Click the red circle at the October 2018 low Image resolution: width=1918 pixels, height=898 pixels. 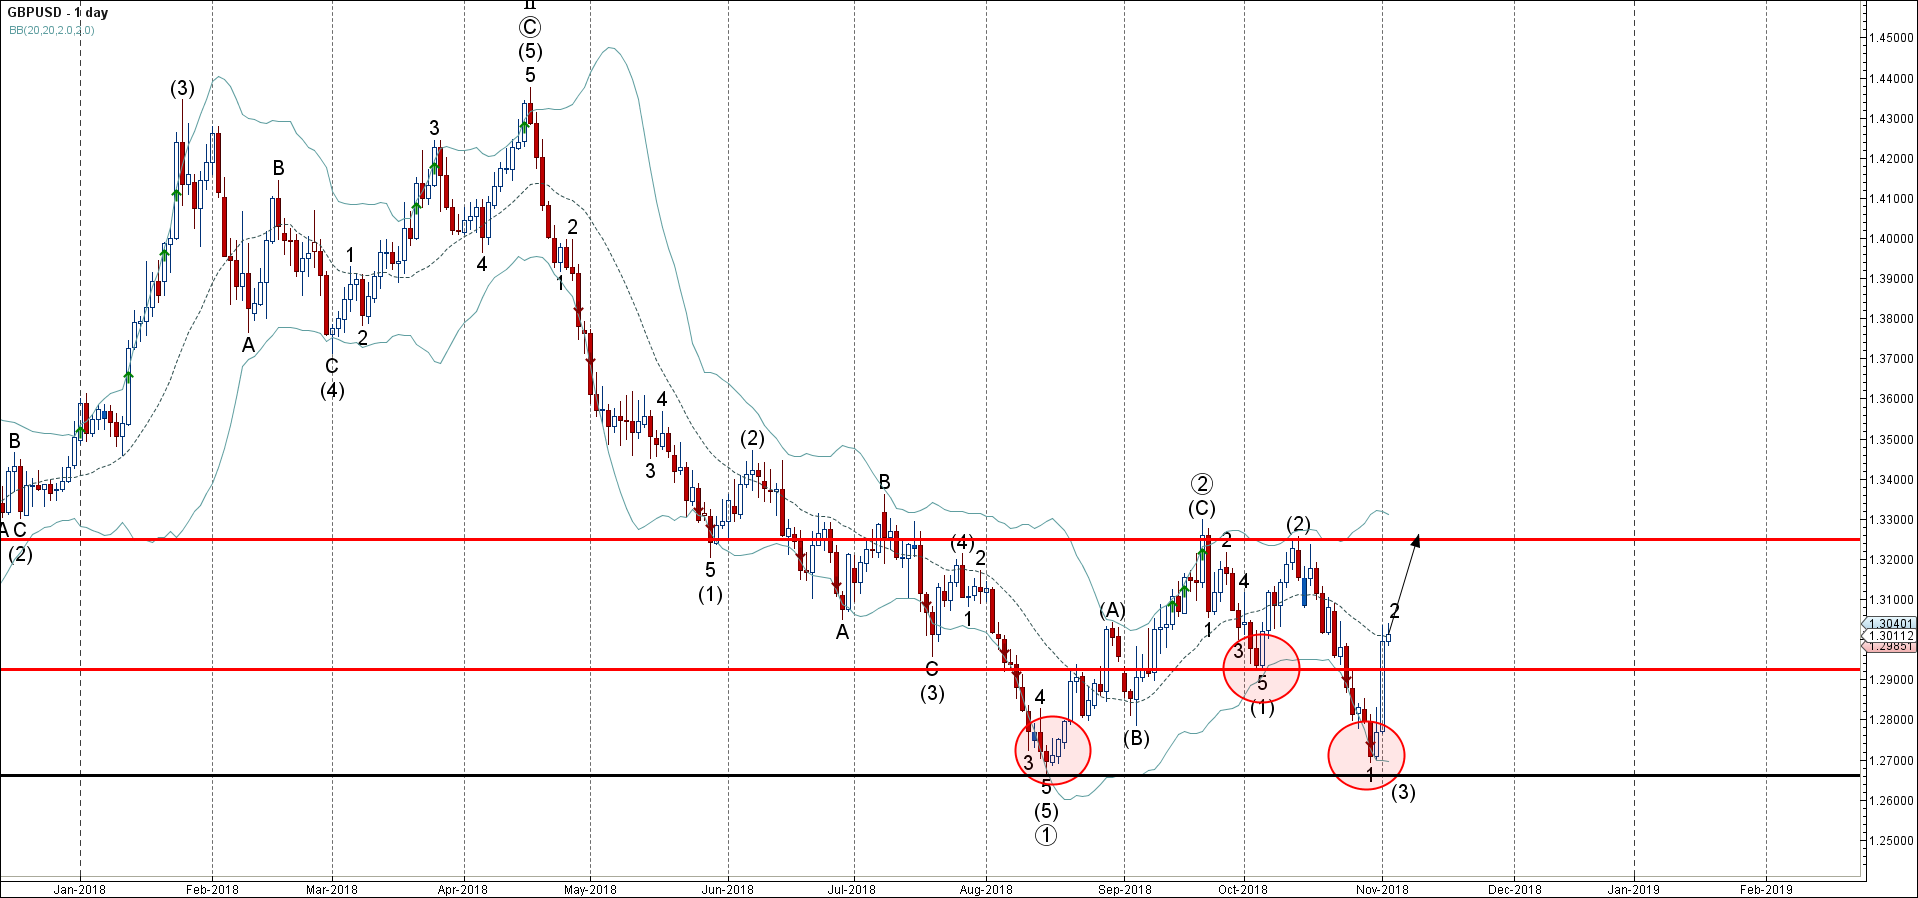[x=1261, y=669]
